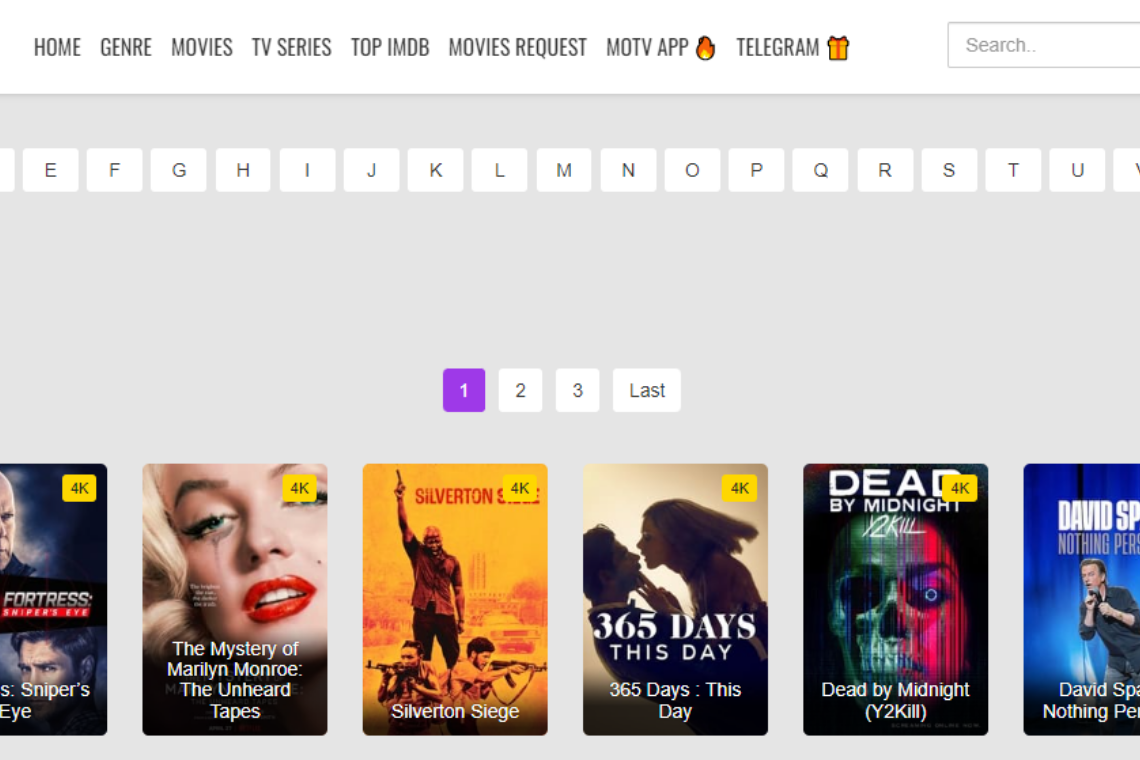1140x760 pixels.
Task: Open the GENRE menu
Action: coord(126,47)
